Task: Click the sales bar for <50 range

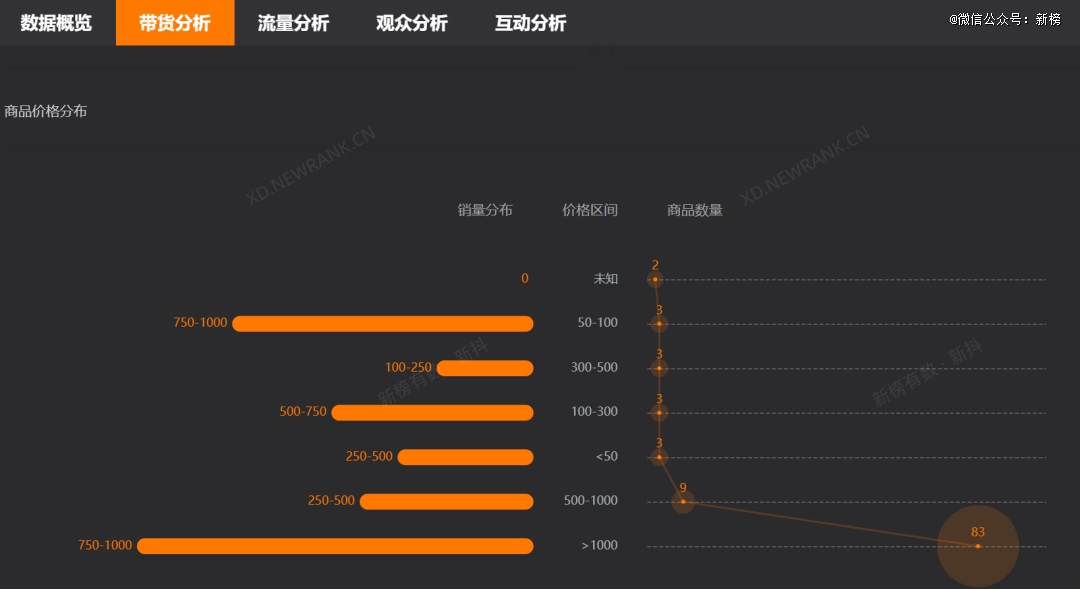Action: tap(466, 457)
